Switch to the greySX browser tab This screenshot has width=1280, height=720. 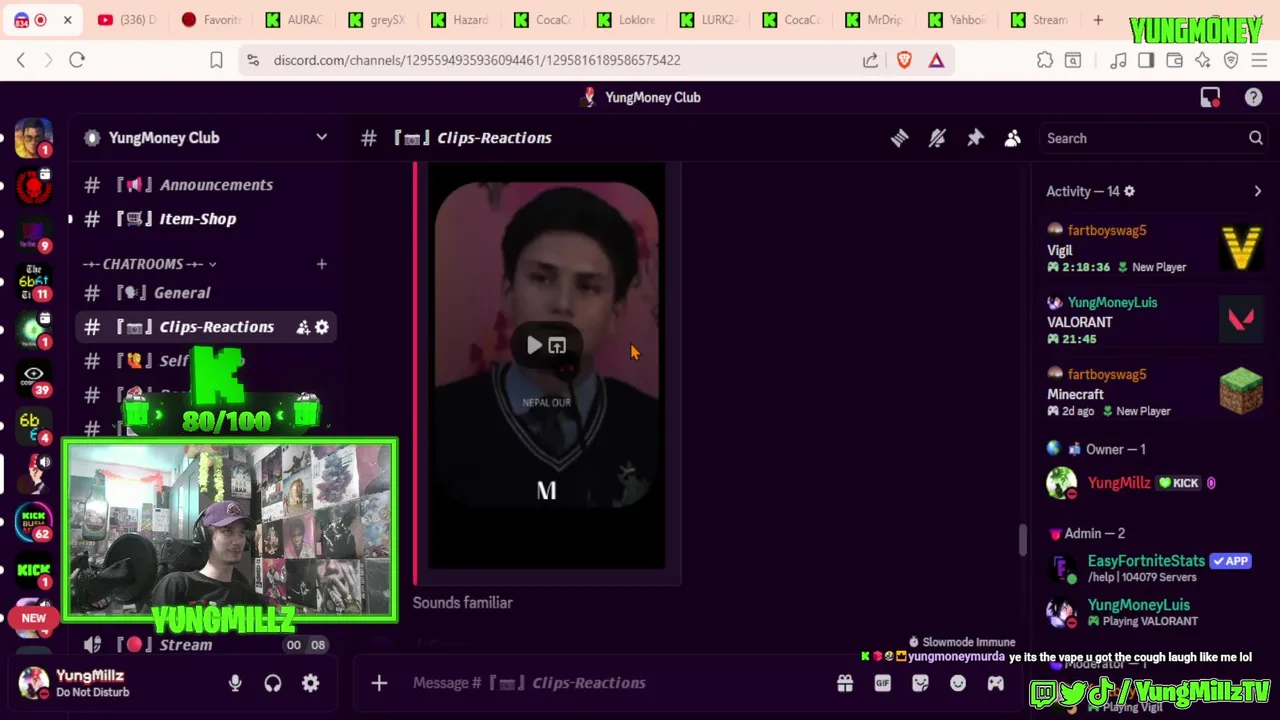click(x=378, y=20)
